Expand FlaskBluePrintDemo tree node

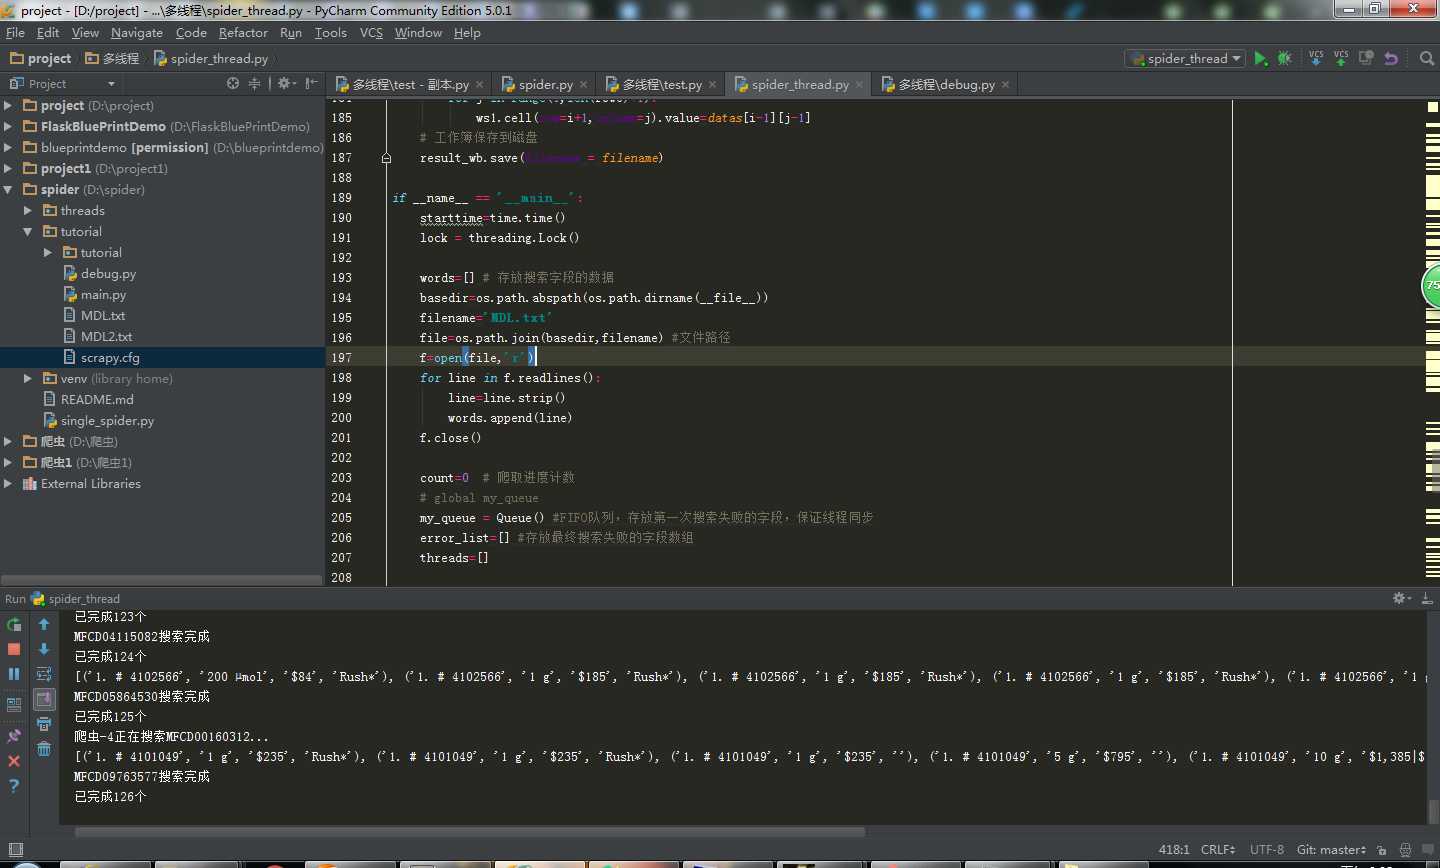8,126
